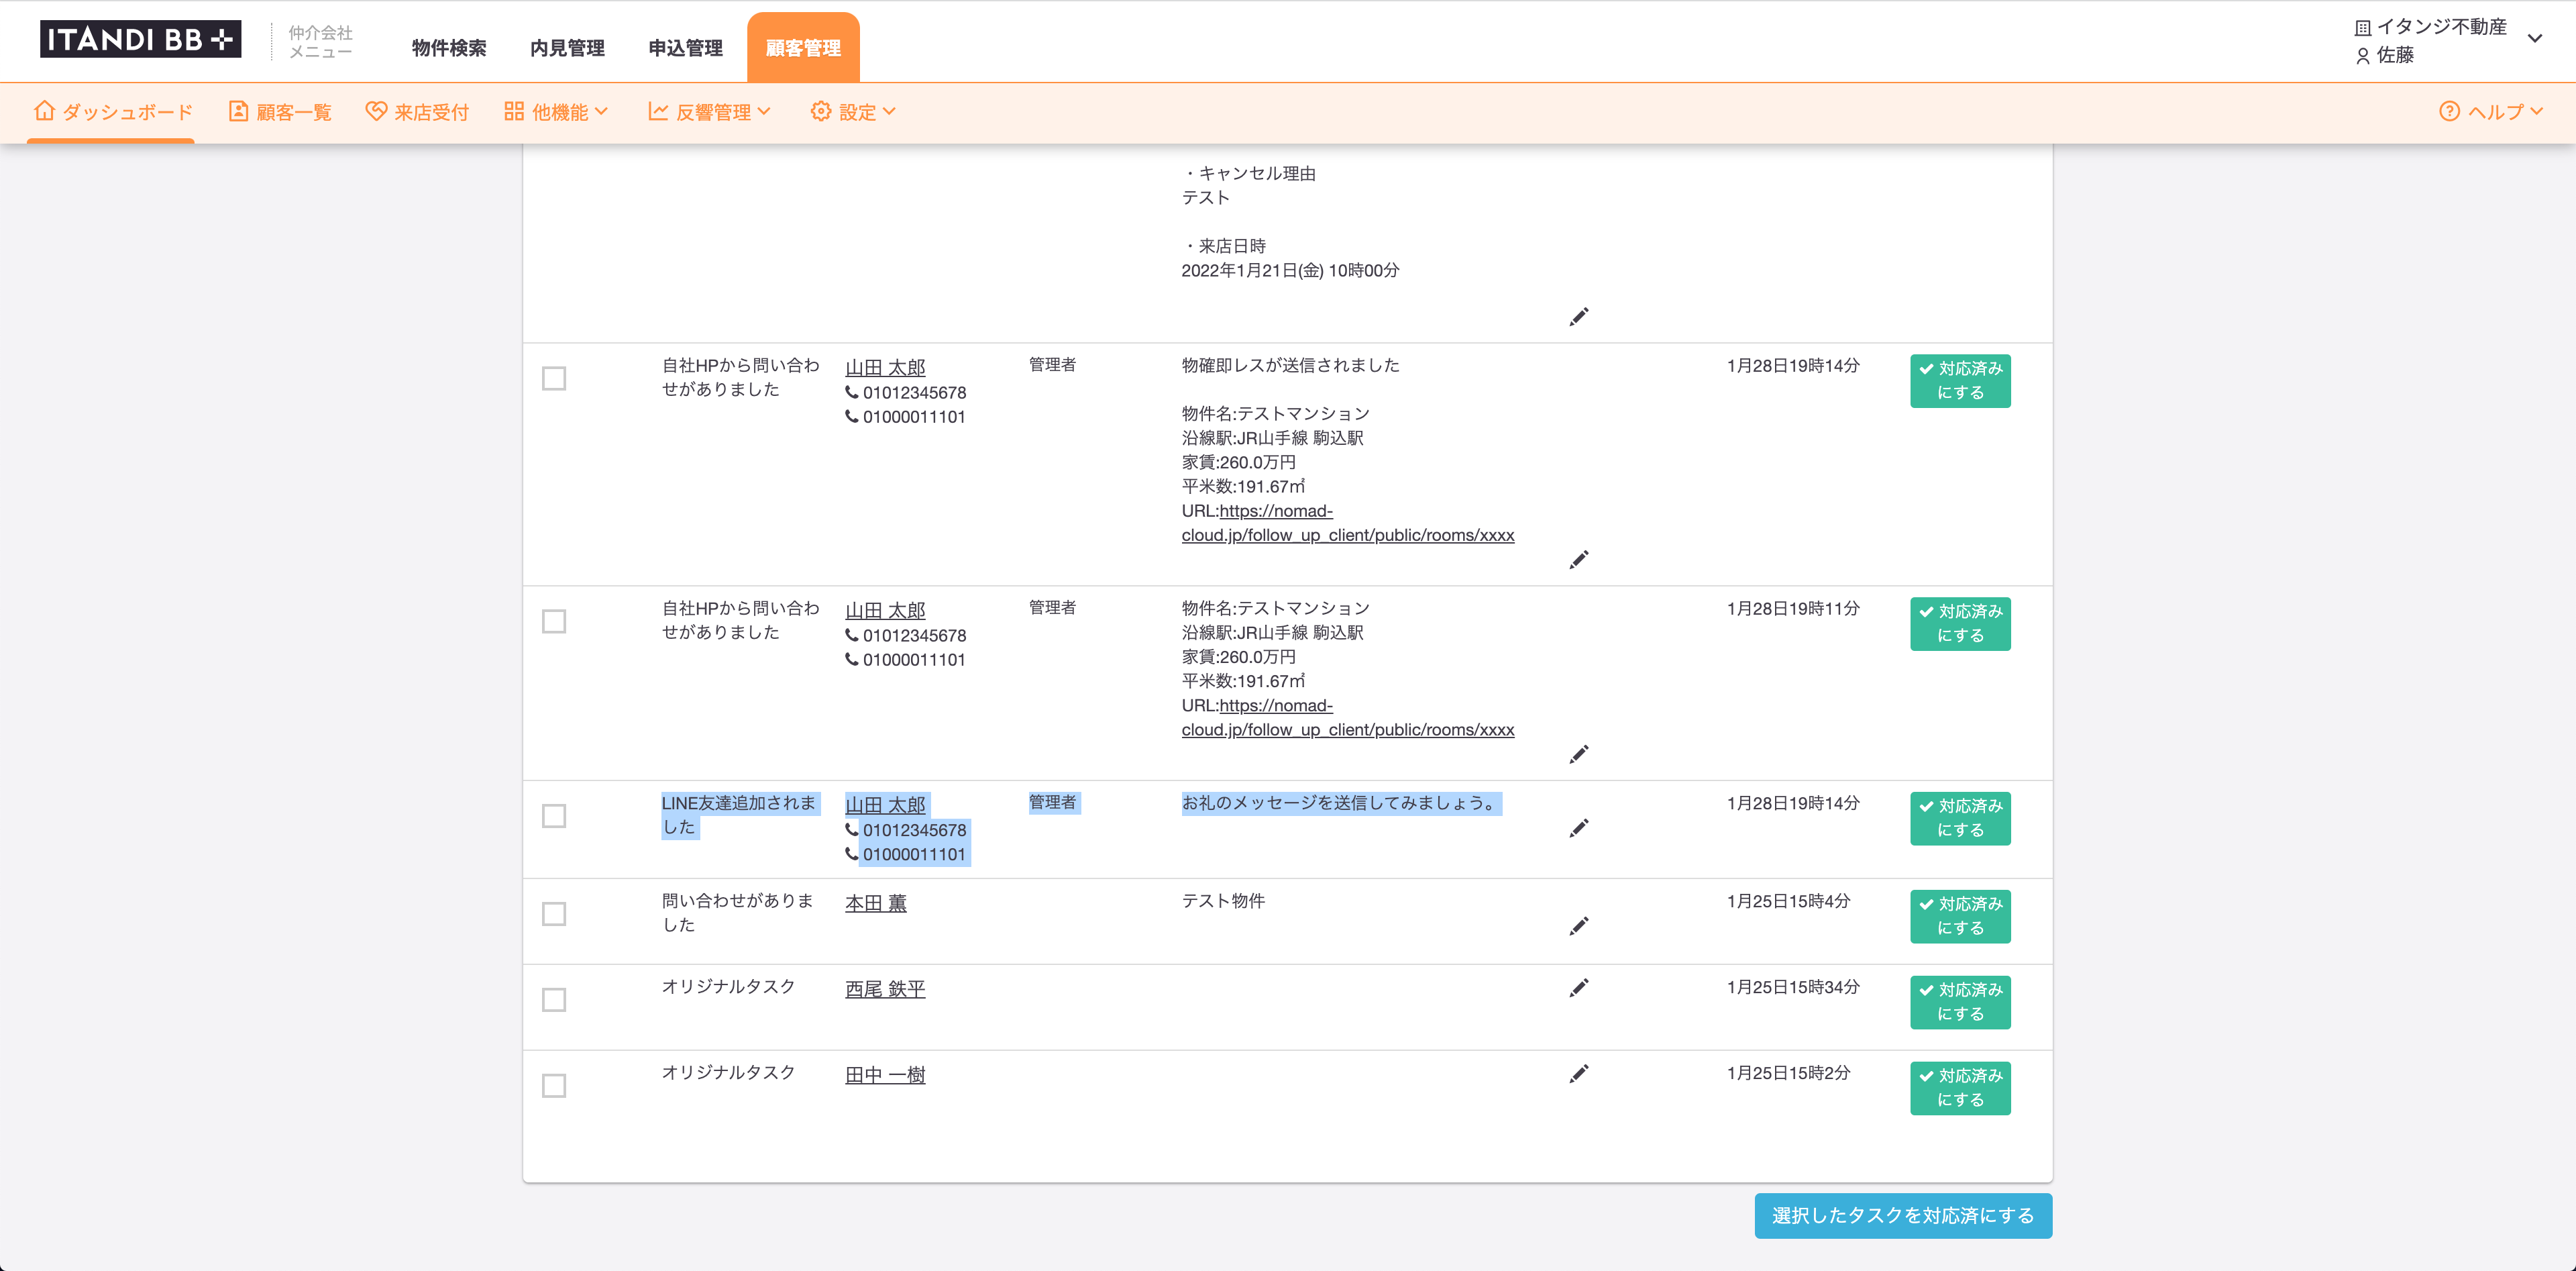Mark 19時11分 row as 対応済み
Image resolution: width=2576 pixels, height=1271 pixels.
[x=1960, y=624]
